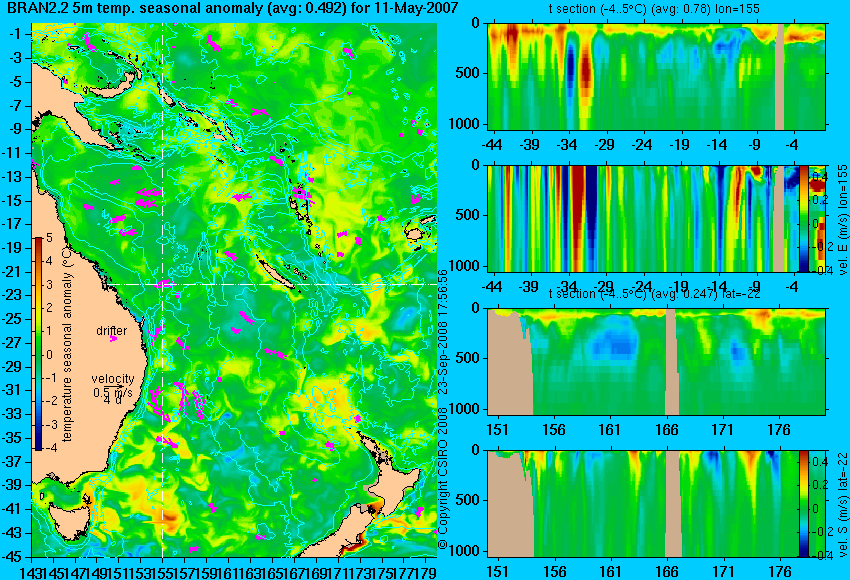850x580 pixels.
Task: Click the '-29' tick under the lon=155 temperature section
Action: pos(605,145)
